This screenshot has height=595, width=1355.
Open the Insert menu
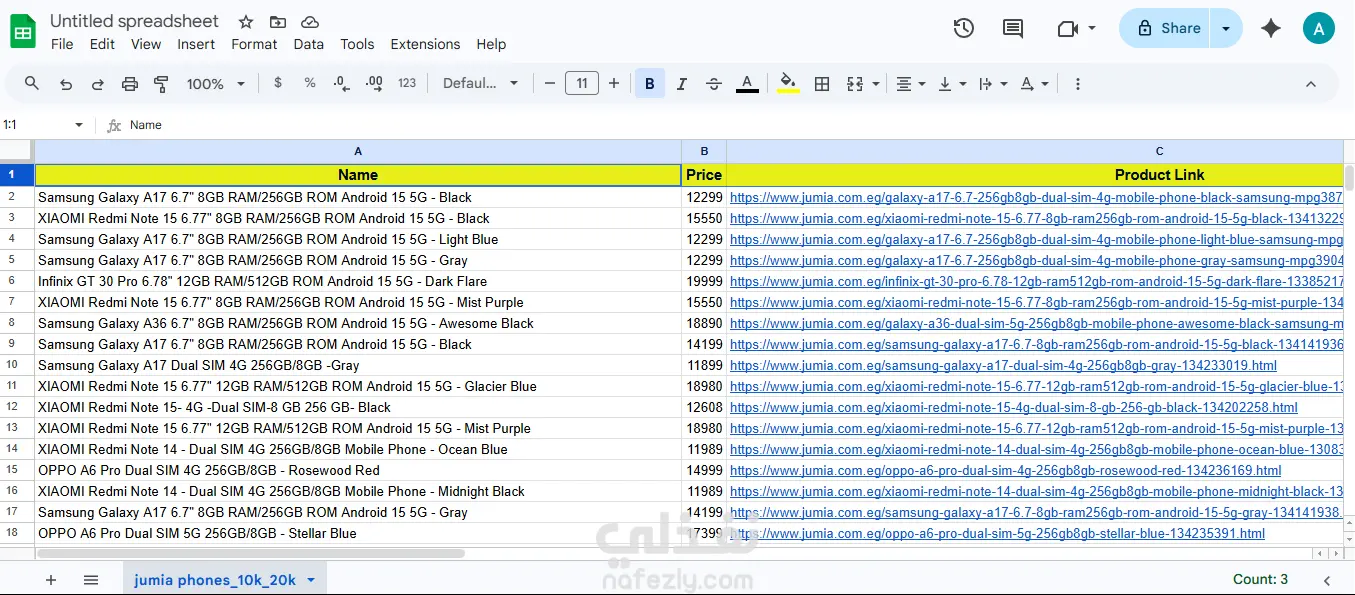click(196, 44)
